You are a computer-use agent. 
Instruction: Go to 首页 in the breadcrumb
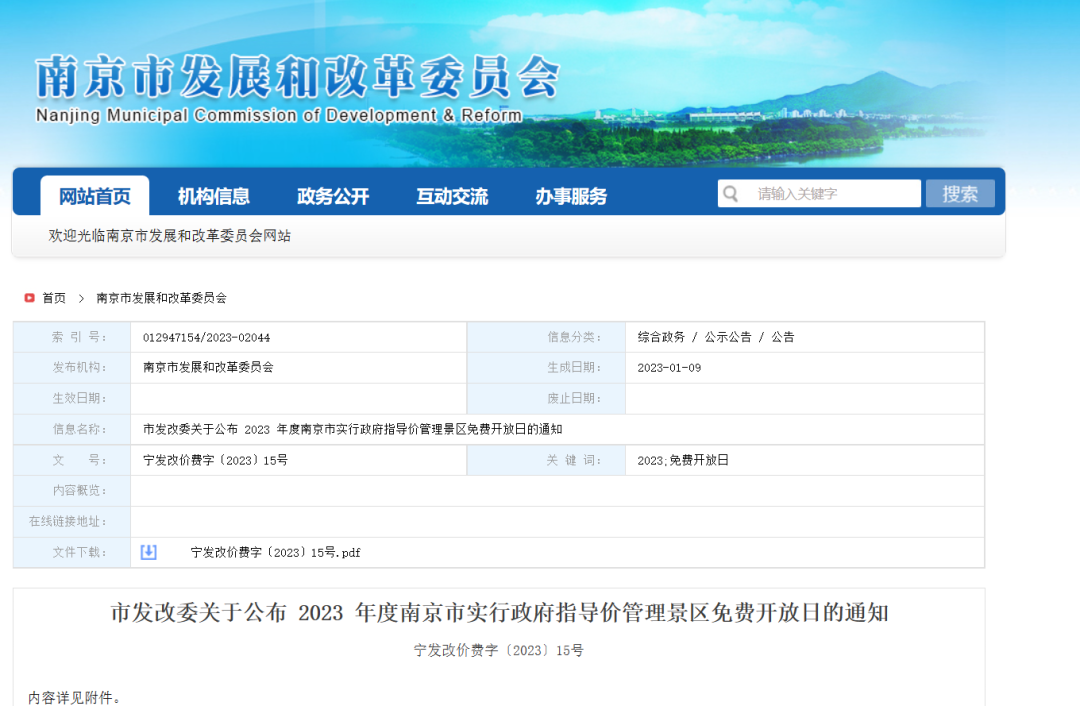click(54, 298)
